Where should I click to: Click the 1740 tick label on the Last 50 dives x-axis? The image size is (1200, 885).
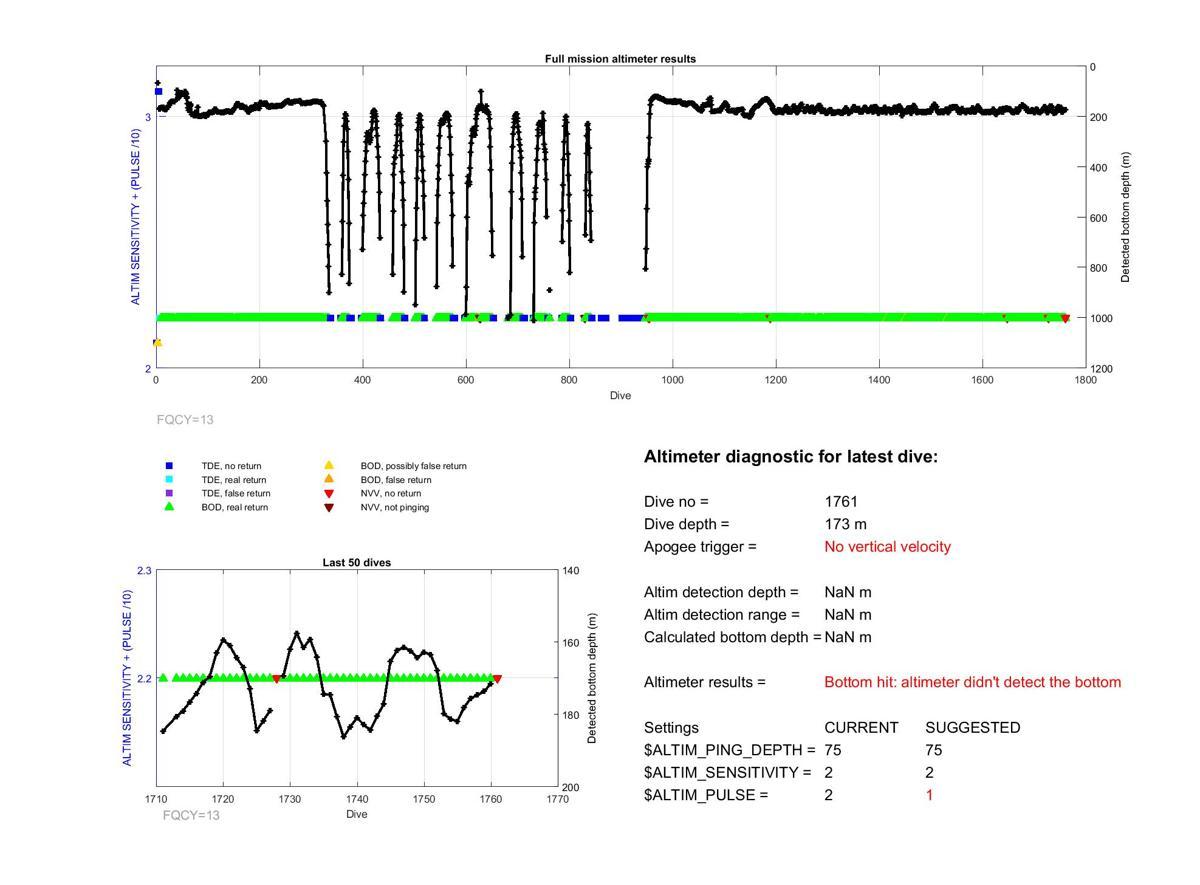point(357,799)
